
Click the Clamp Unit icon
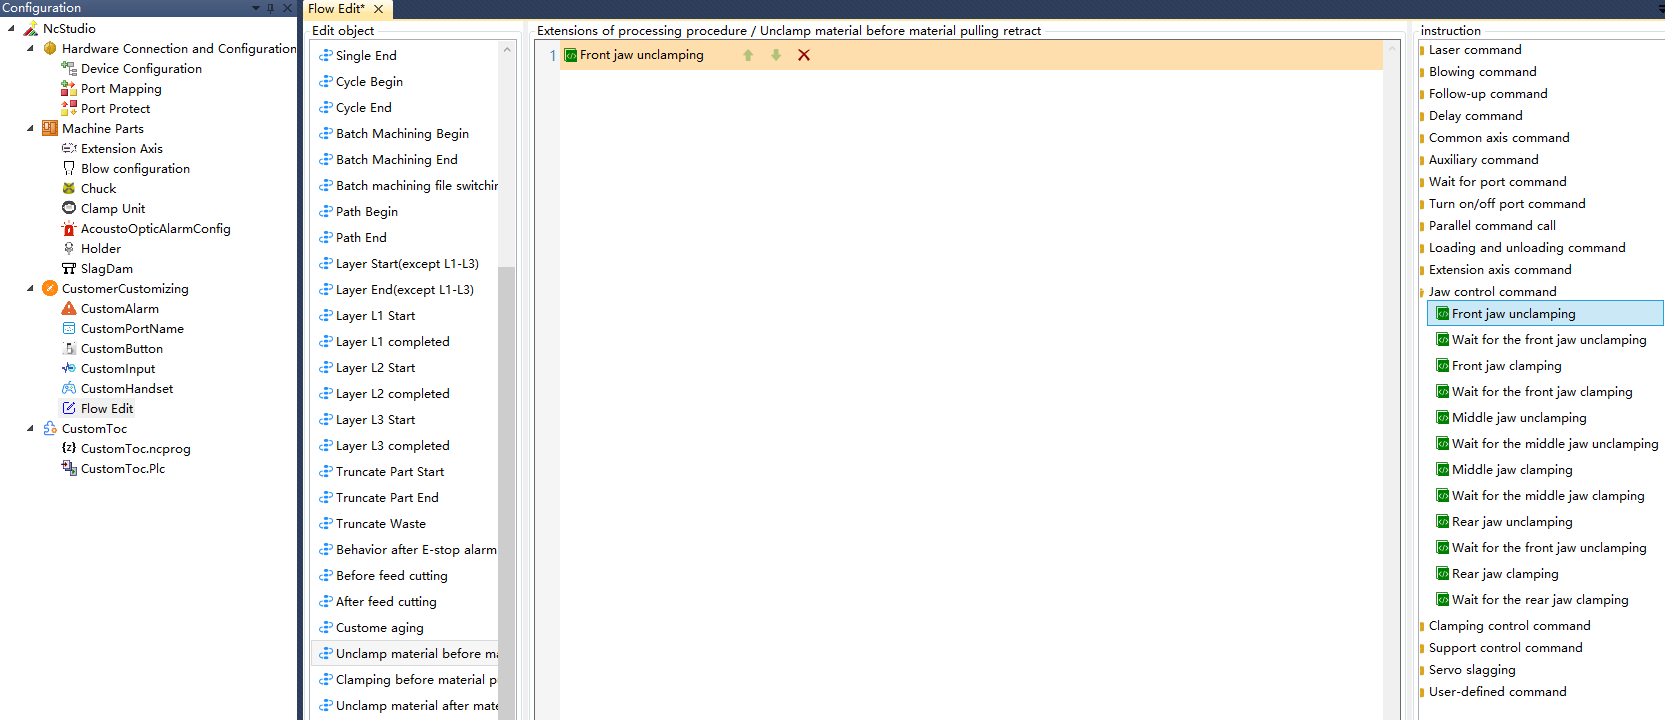tap(69, 209)
